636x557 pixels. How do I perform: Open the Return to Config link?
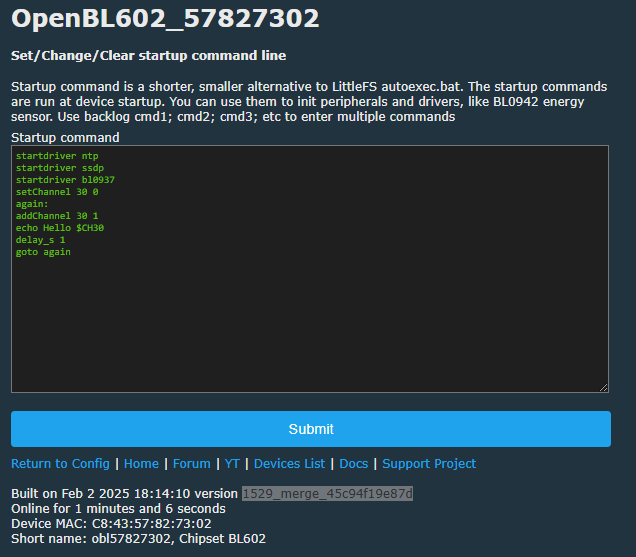click(60, 463)
